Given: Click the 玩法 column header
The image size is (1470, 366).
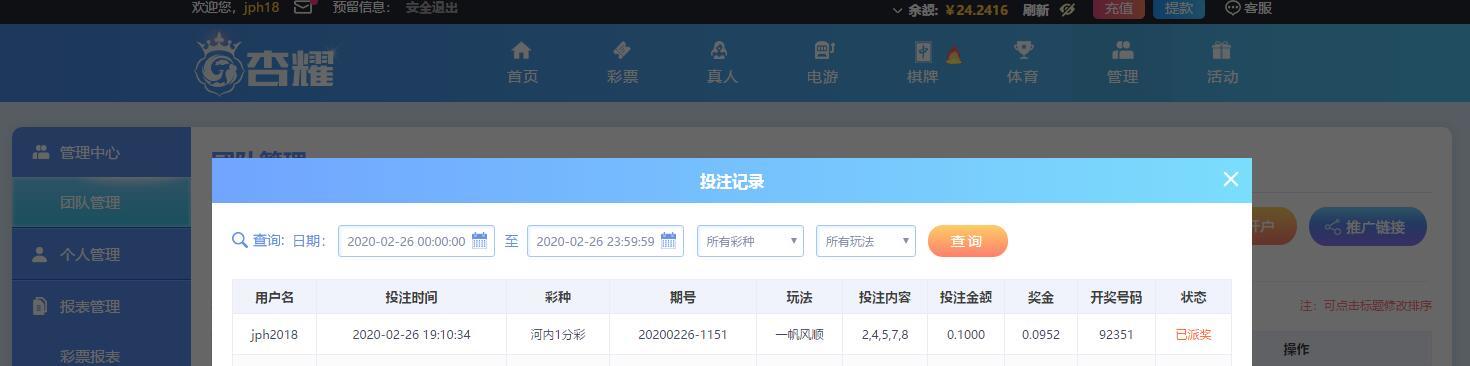Looking at the screenshot, I should point(799,297).
